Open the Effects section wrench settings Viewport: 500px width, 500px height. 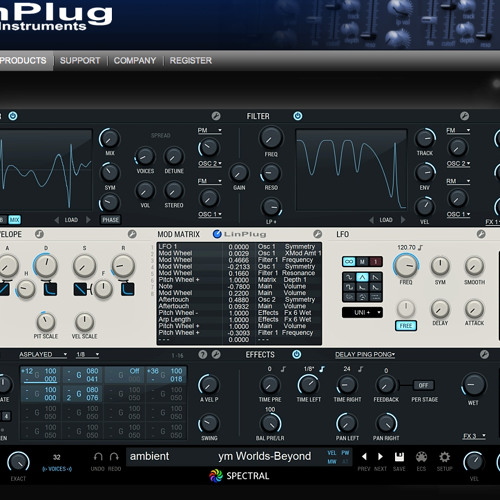[484, 354]
